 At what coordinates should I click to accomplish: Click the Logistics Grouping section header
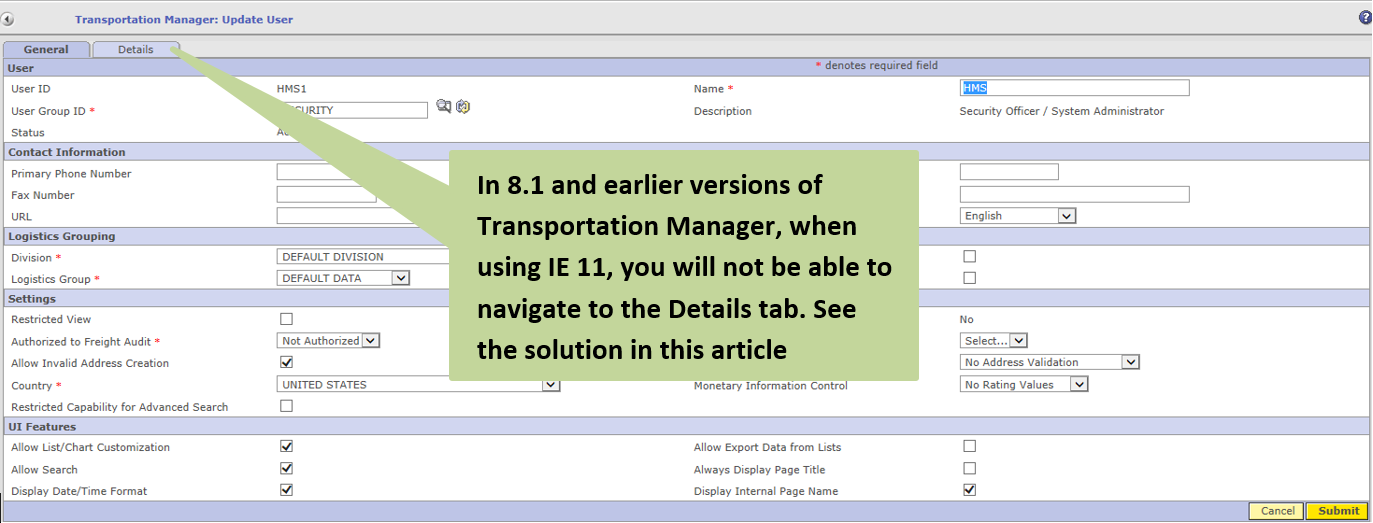62,236
